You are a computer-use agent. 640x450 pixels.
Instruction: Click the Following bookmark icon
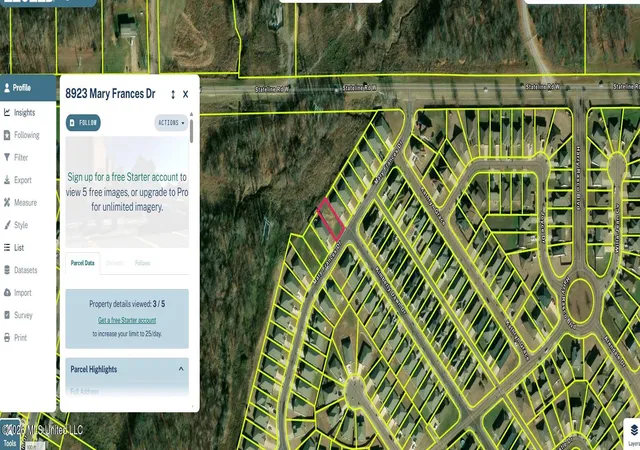(7, 135)
